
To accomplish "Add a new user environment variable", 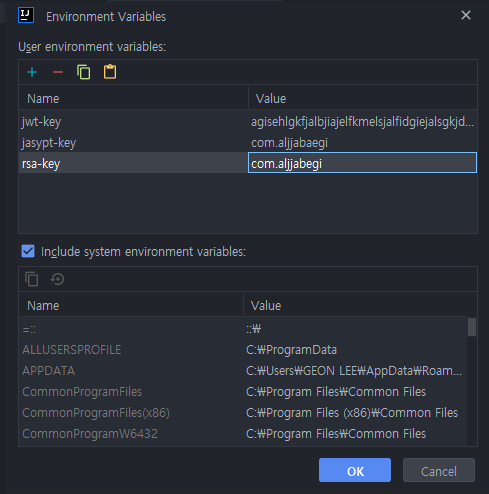I will click(32, 72).
